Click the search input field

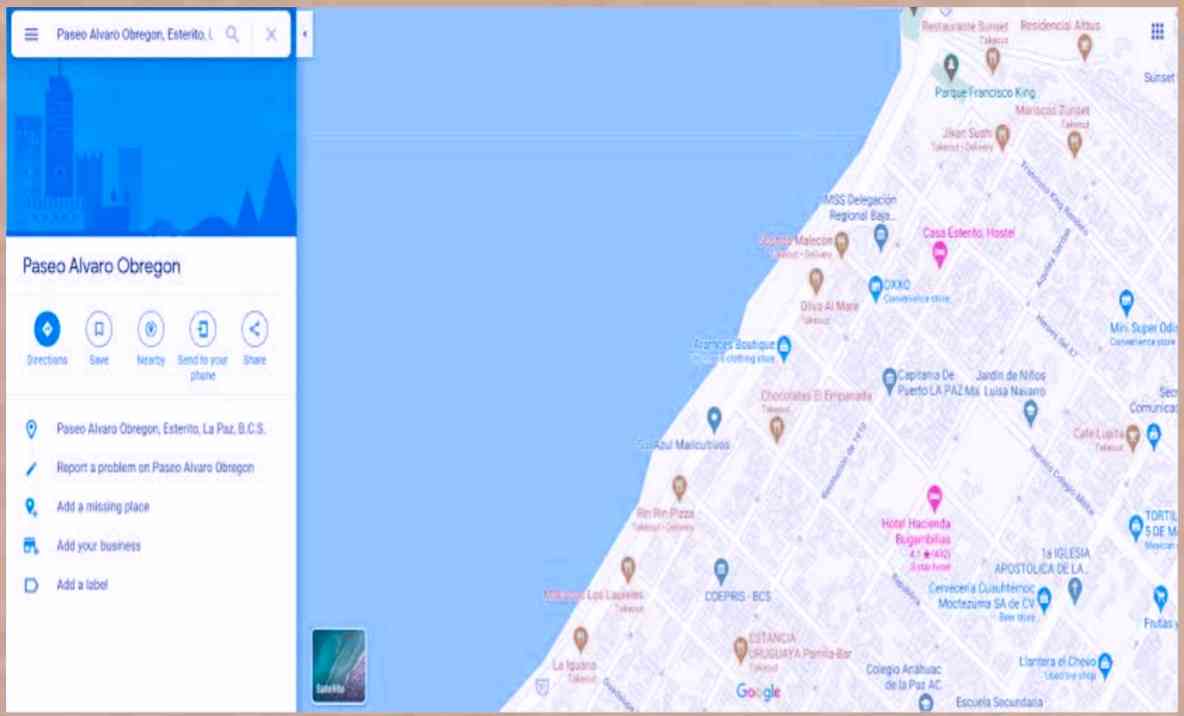pos(134,34)
